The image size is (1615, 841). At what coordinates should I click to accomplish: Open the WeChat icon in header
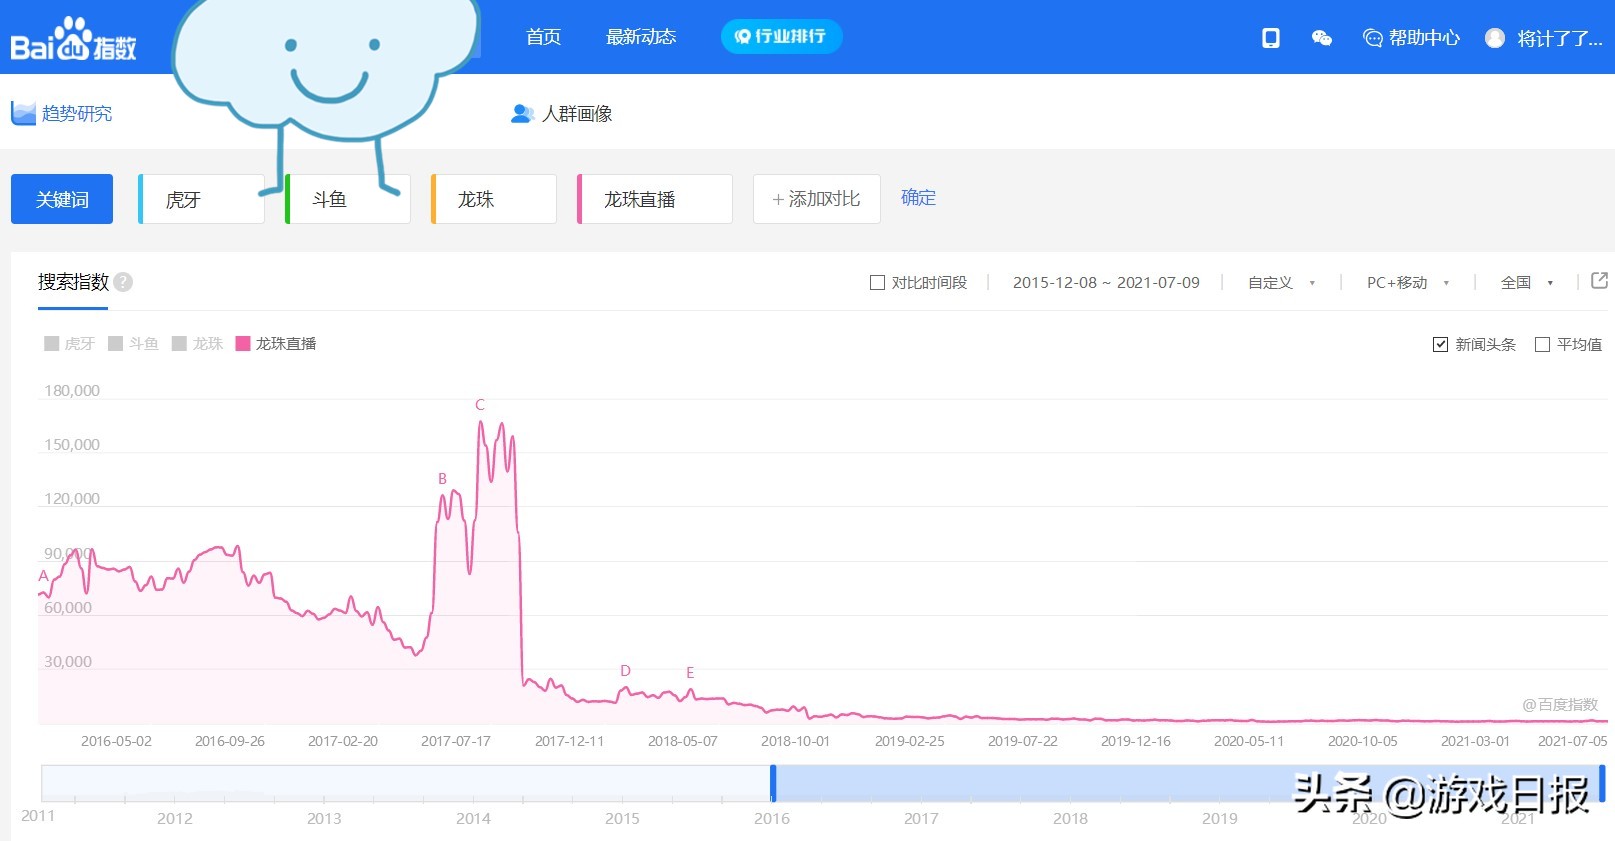[1322, 38]
